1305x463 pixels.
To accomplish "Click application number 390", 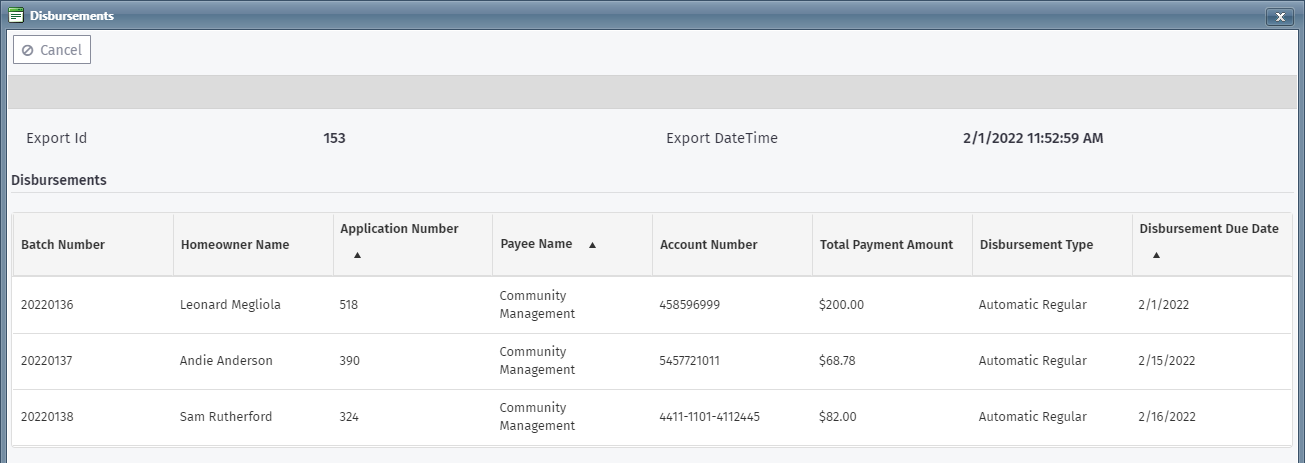I will [x=349, y=361].
